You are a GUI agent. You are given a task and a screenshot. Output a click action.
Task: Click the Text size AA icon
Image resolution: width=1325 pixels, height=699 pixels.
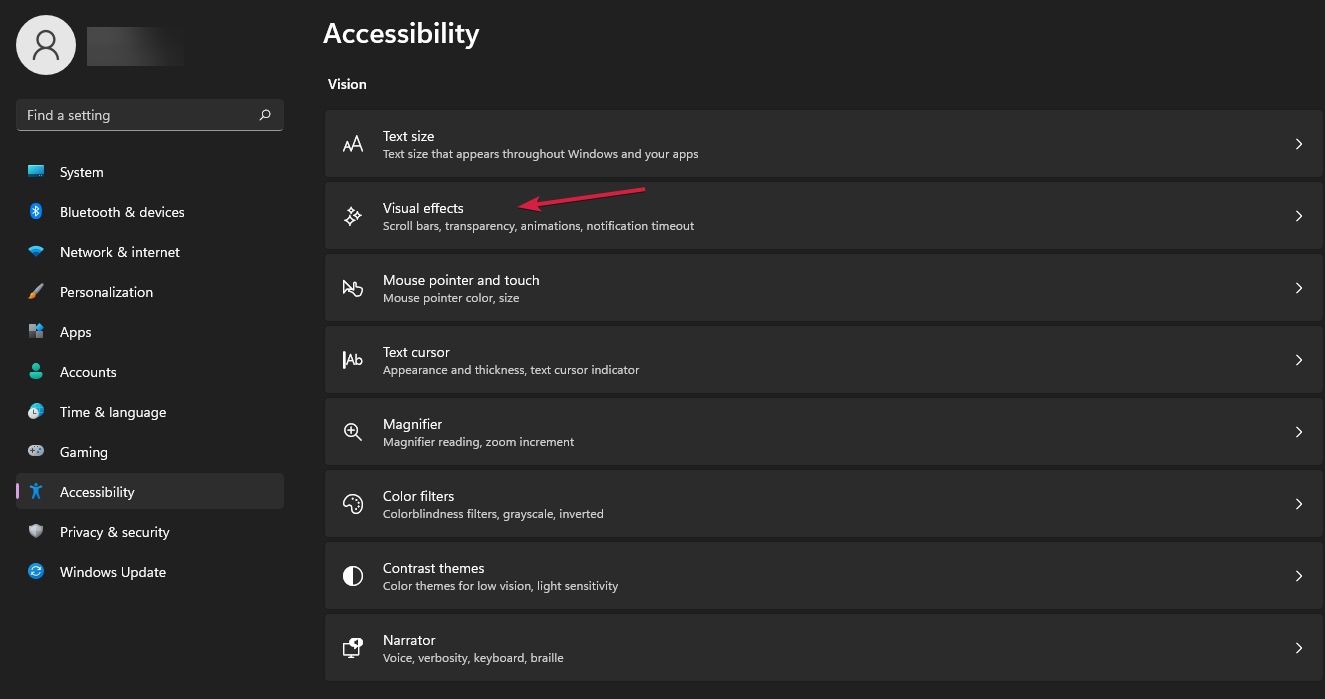[352, 143]
